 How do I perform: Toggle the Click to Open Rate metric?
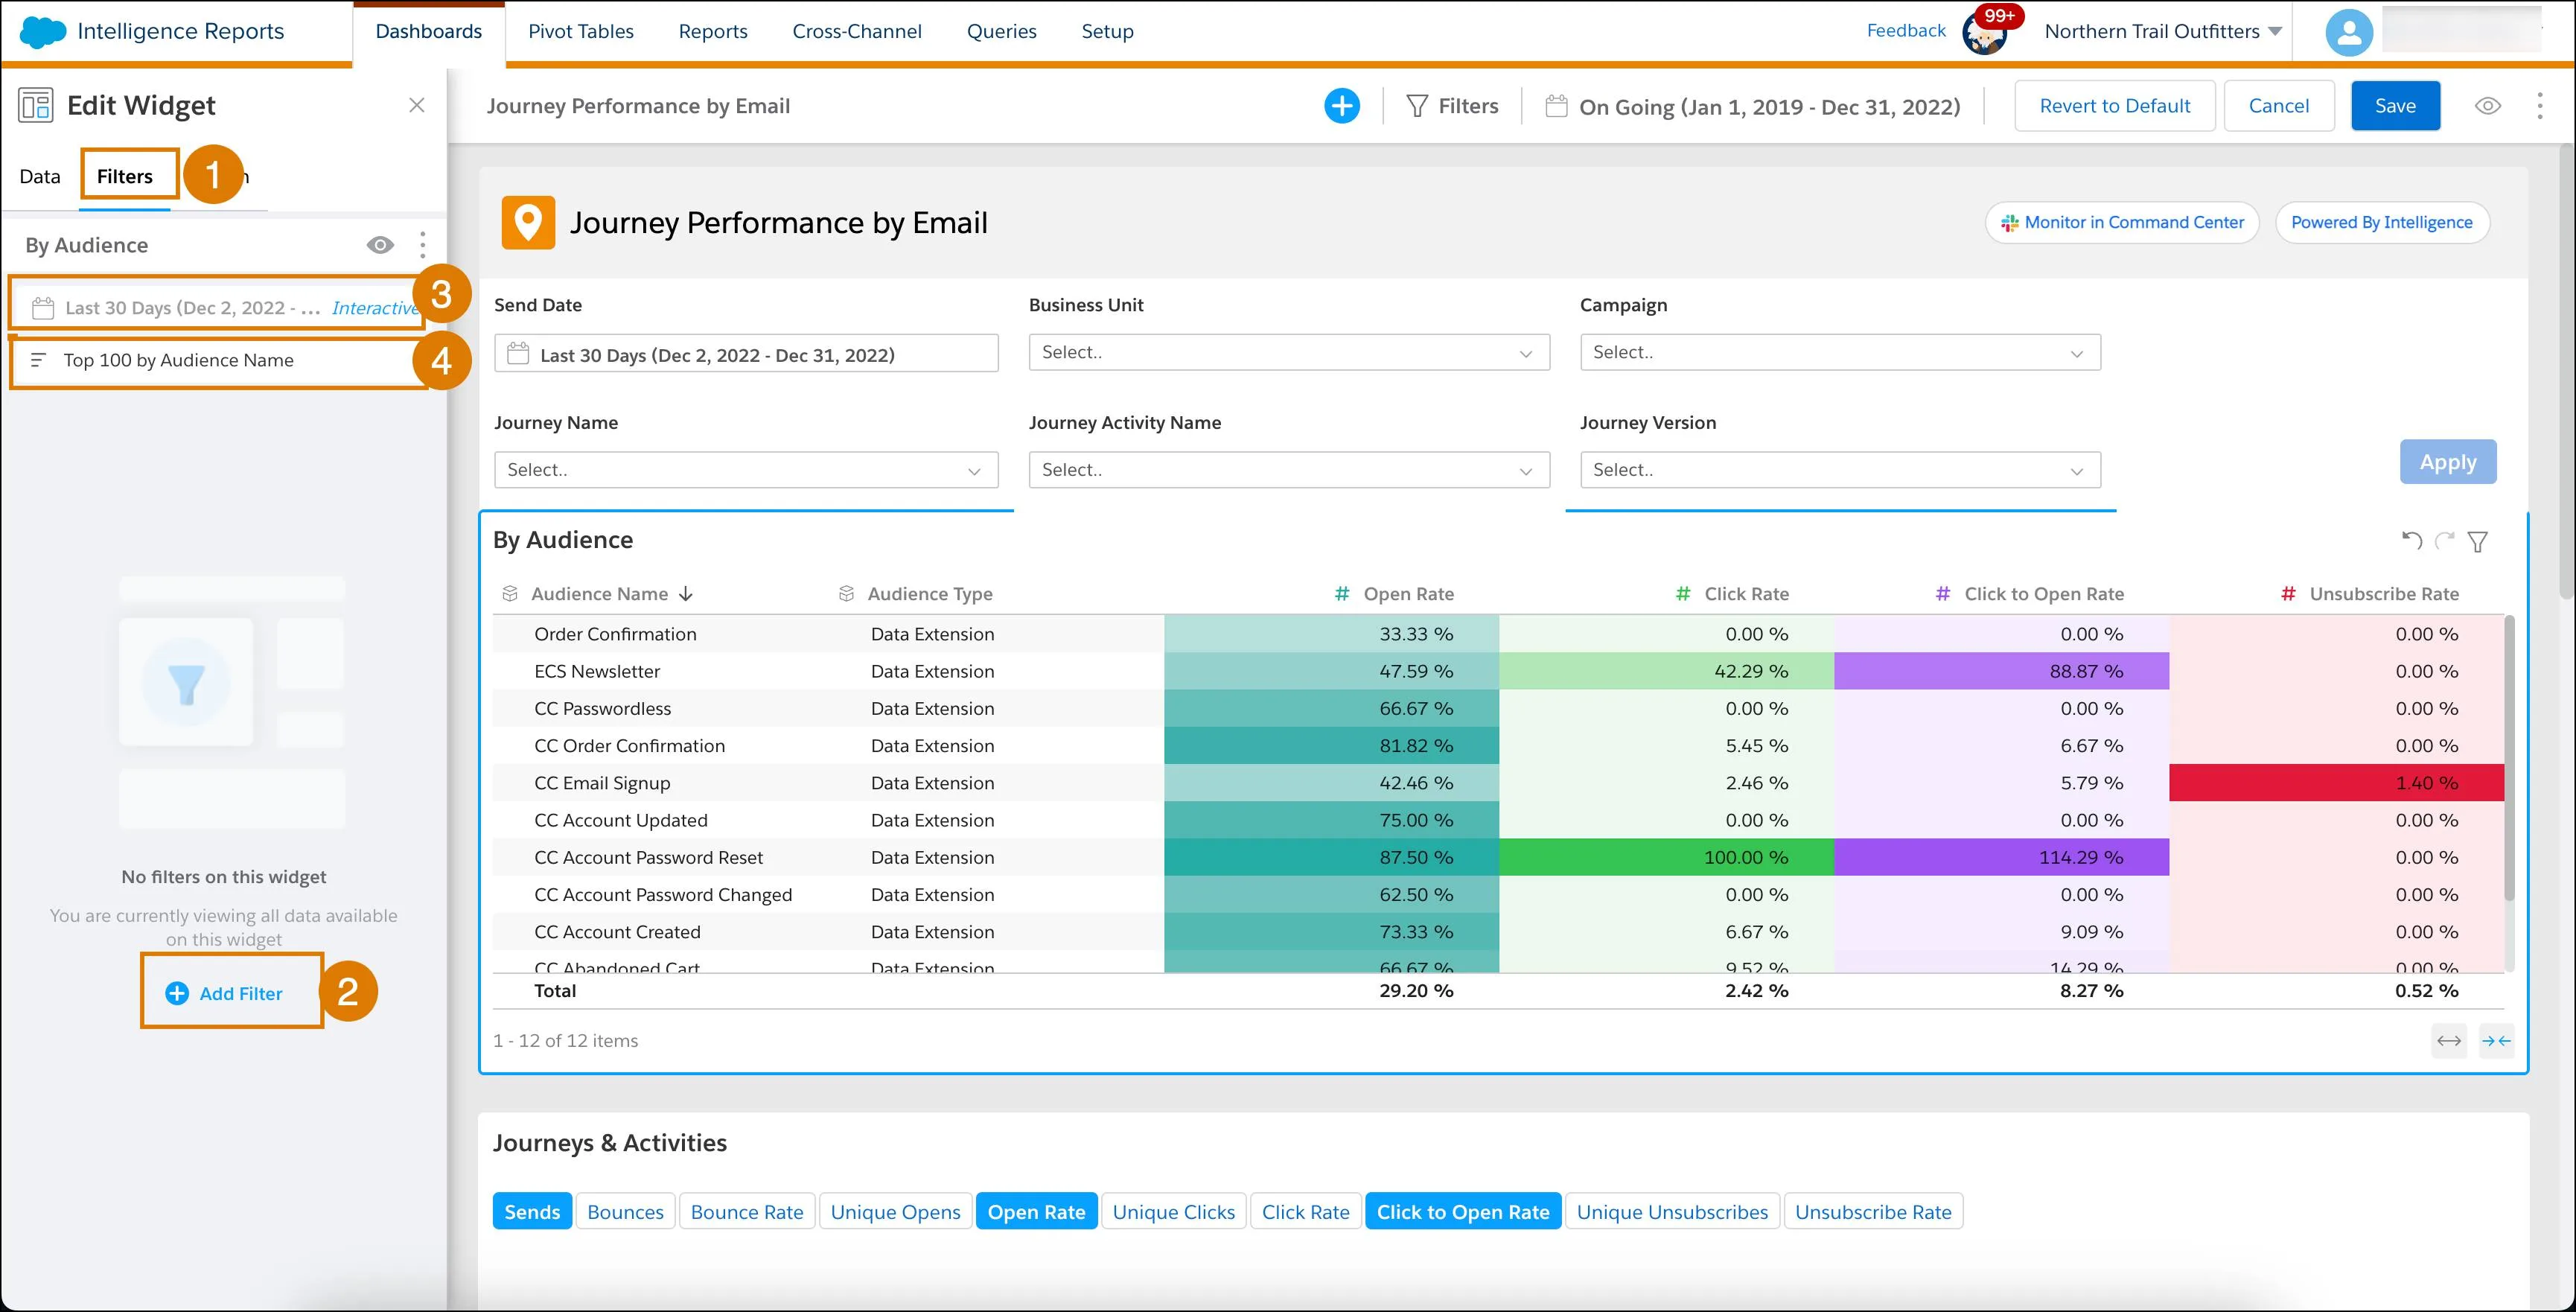1458,1211
